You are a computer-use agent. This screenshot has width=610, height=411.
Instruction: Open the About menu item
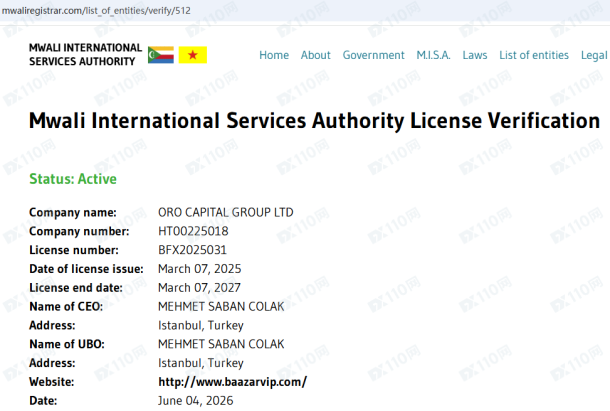click(316, 55)
